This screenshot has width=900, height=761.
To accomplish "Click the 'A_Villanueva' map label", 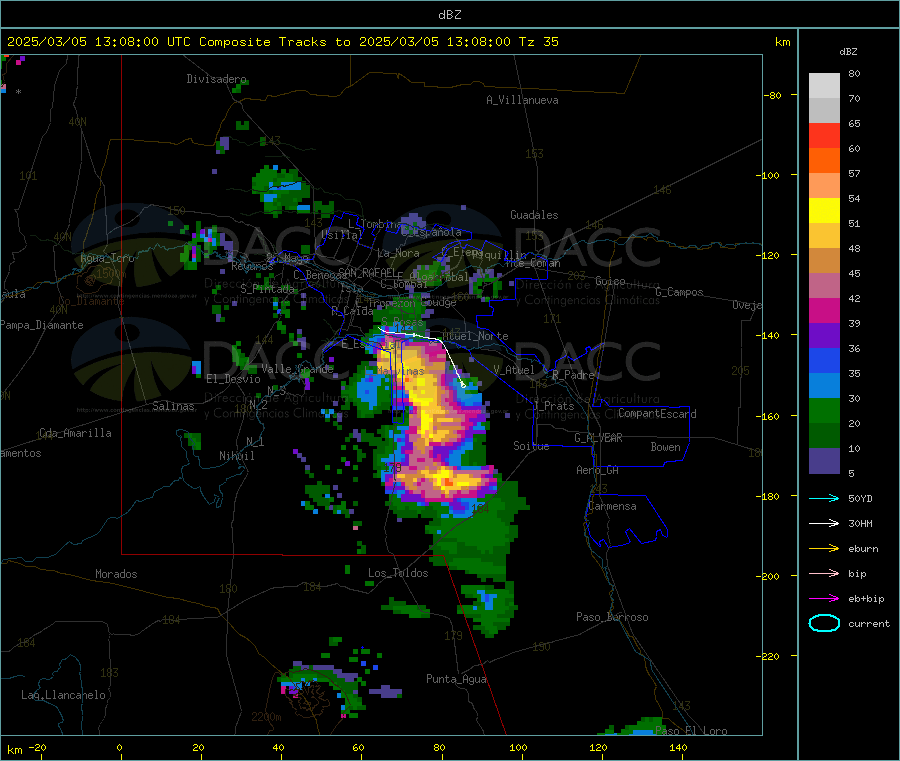I will coord(522,100).
